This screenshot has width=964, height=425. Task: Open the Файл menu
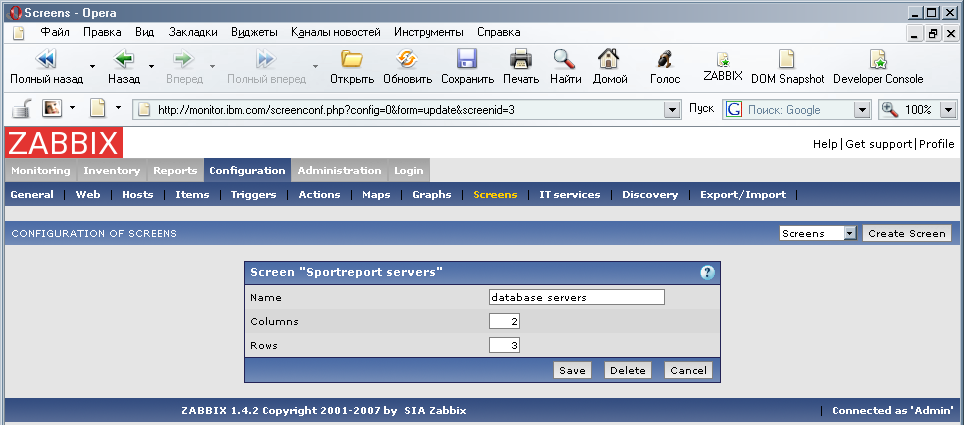click(55, 32)
